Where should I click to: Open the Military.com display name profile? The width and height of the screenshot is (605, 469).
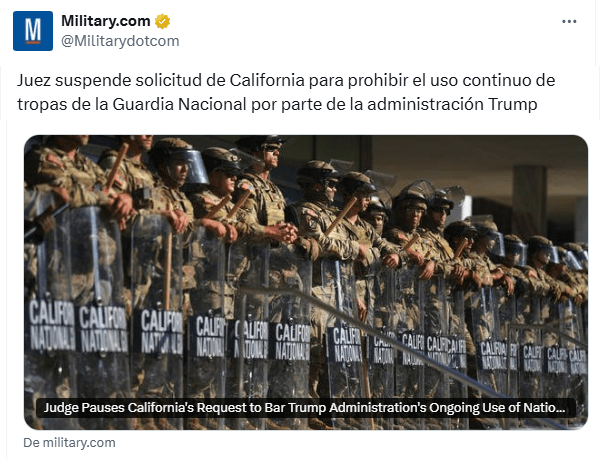click(106, 21)
